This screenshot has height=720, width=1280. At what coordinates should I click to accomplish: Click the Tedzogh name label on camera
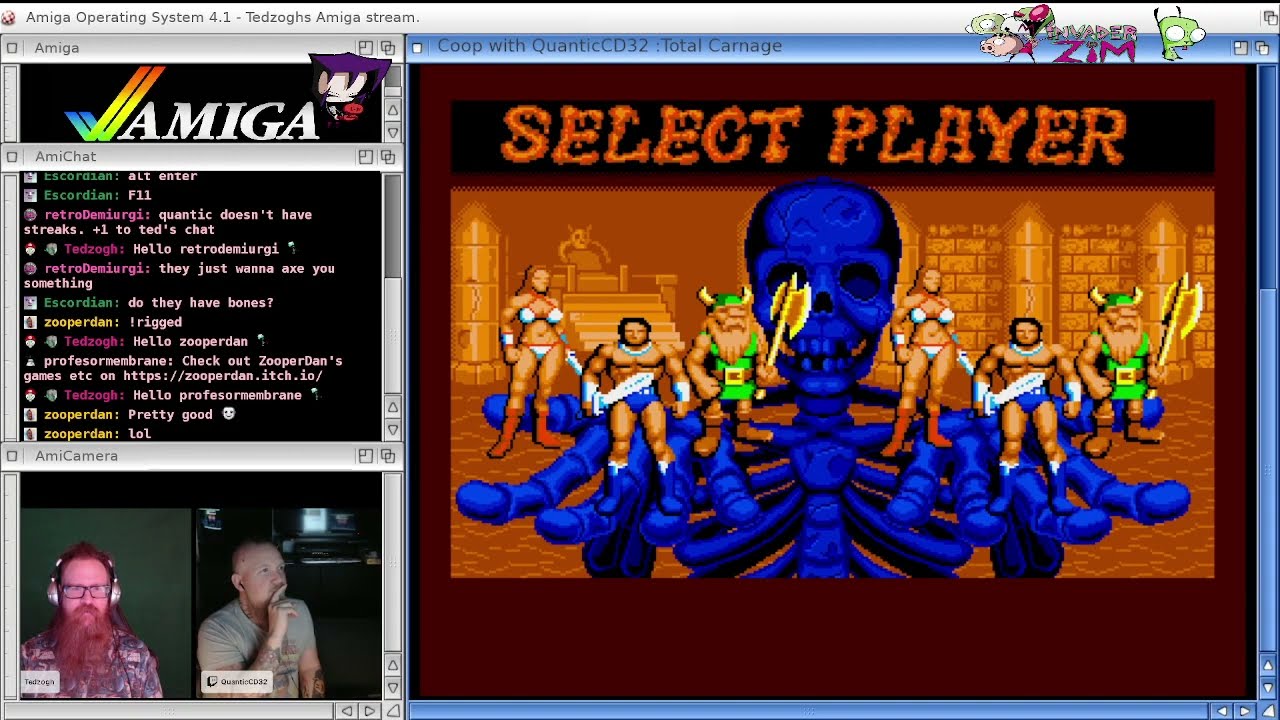point(40,682)
